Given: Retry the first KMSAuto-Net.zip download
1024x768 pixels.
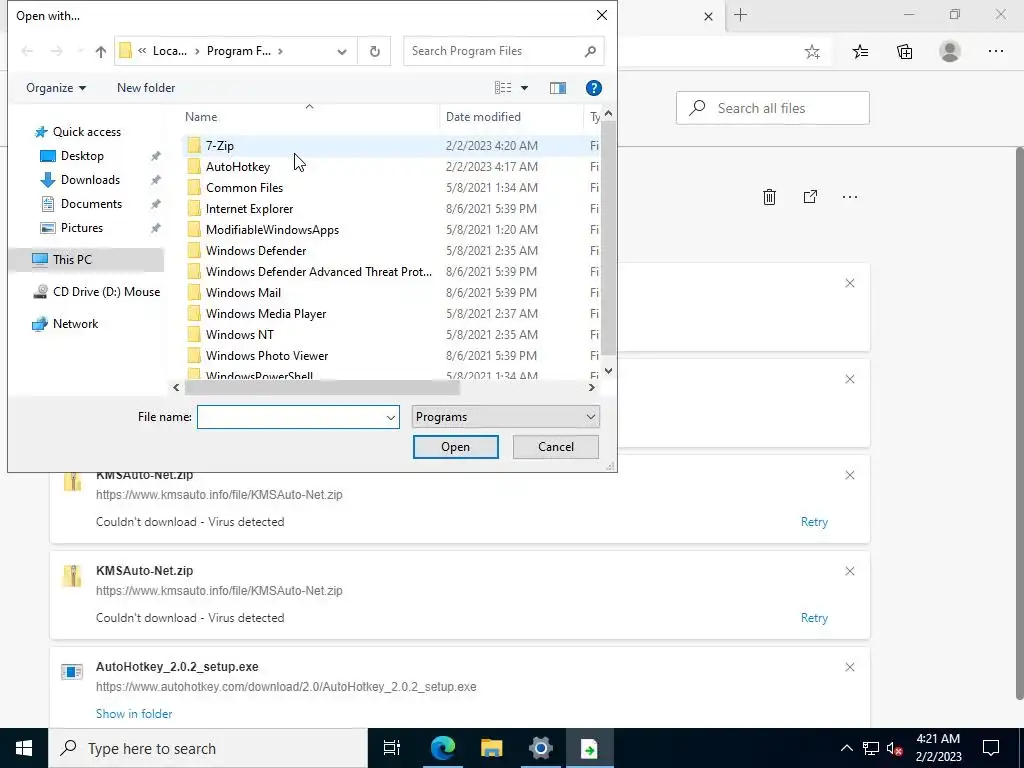Looking at the screenshot, I should click(814, 522).
